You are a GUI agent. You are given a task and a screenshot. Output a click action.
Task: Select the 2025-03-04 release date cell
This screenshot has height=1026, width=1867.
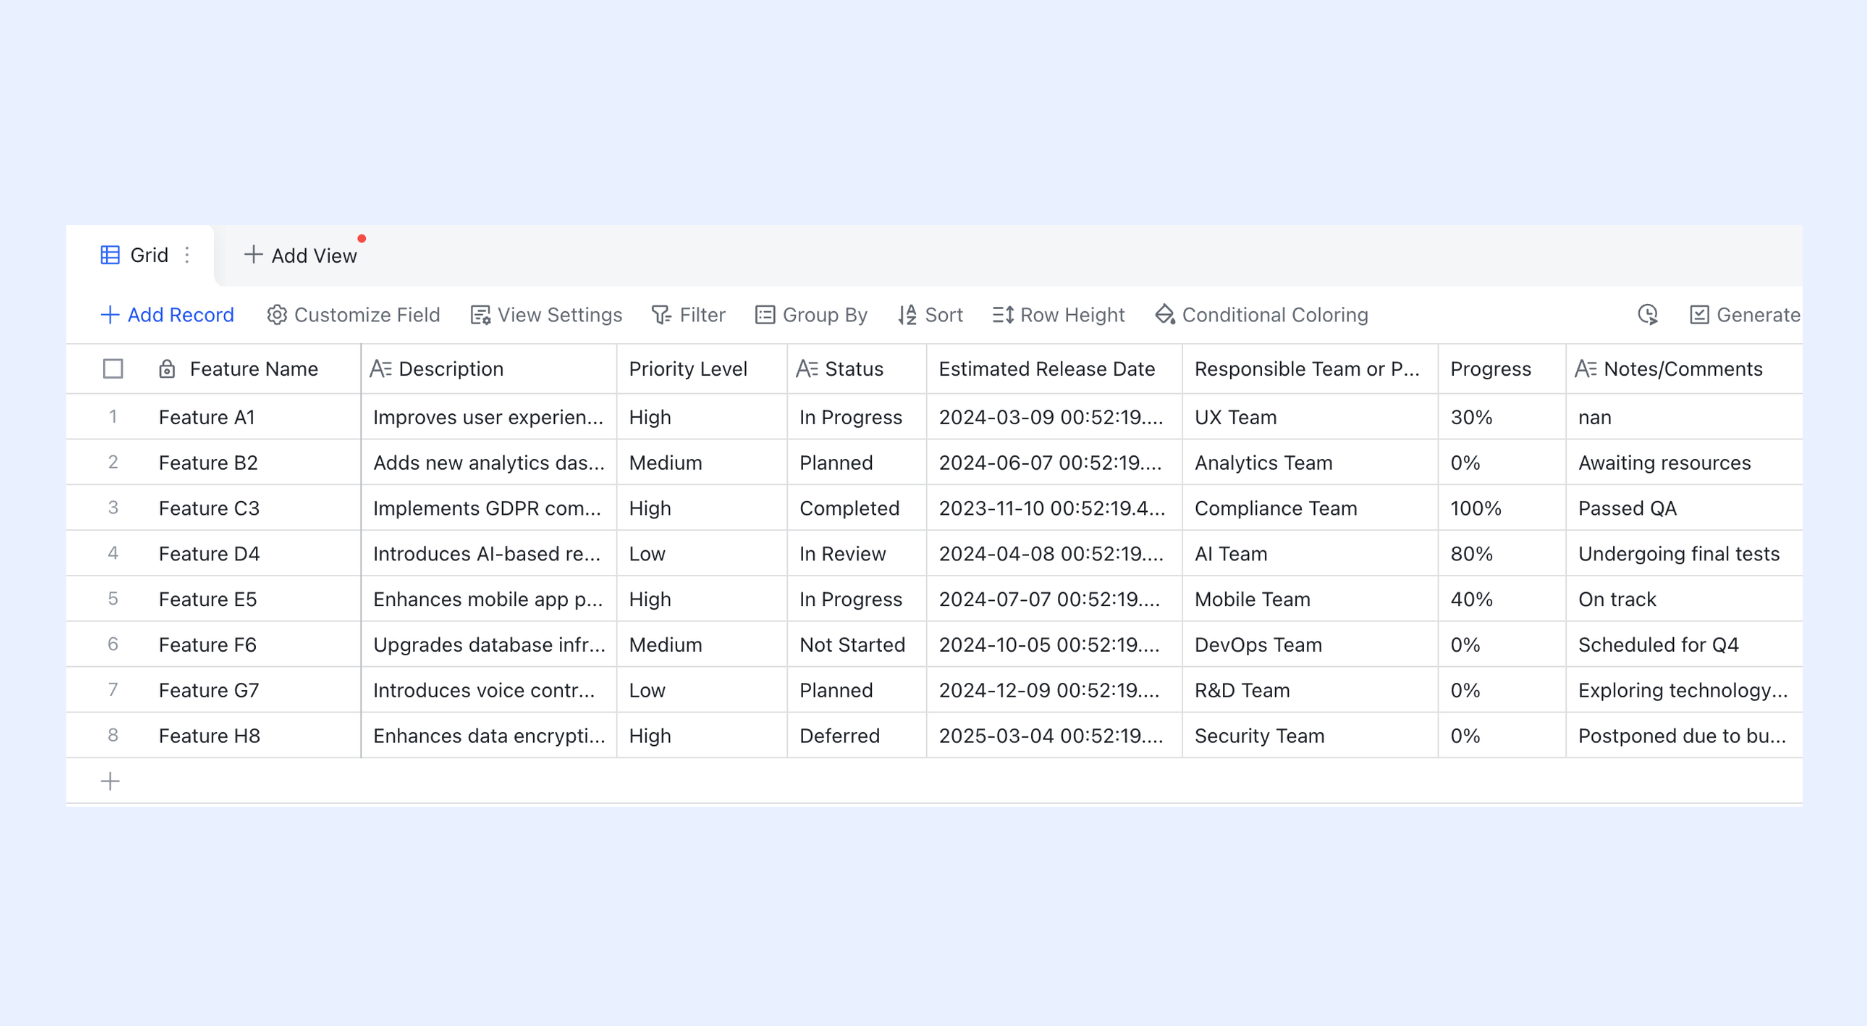tap(1054, 736)
